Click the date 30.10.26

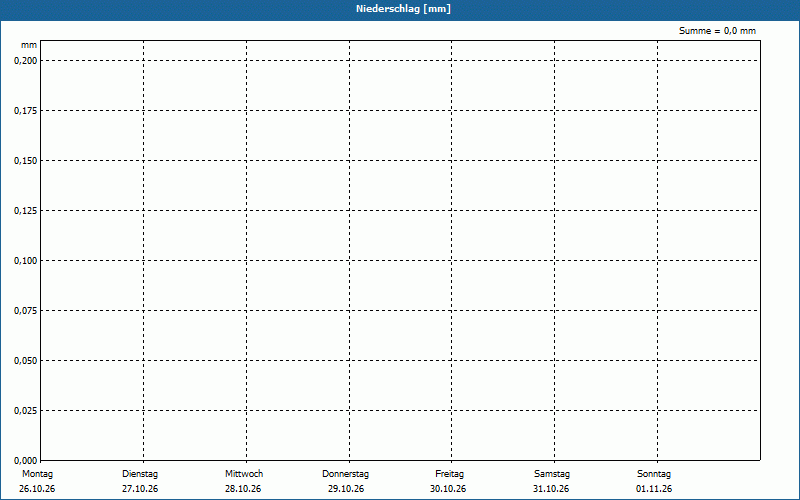click(x=448, y=489)
